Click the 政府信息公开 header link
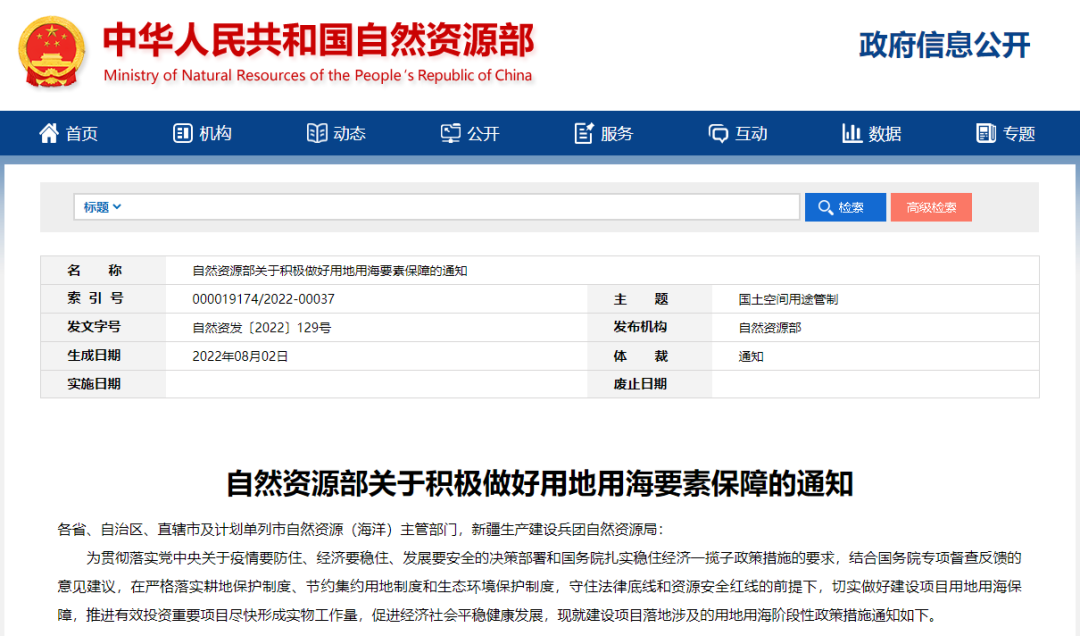This screenshot has height=636, width=1080. tap(944, 45)
